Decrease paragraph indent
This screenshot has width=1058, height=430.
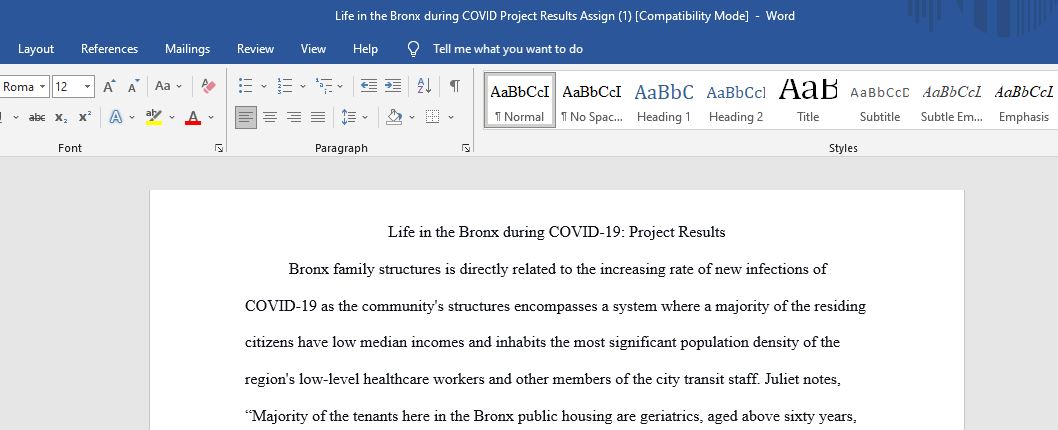click(368, 86)
